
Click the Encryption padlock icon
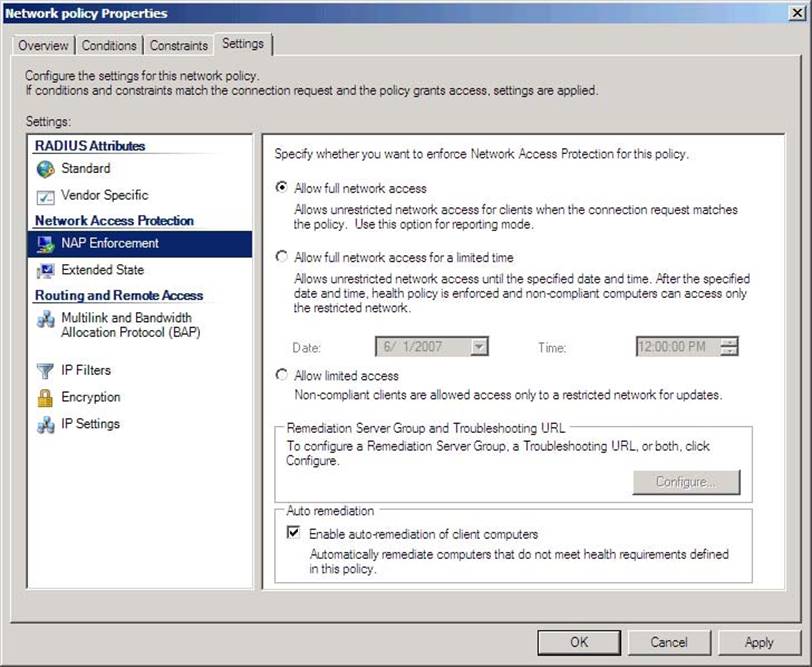45,398
